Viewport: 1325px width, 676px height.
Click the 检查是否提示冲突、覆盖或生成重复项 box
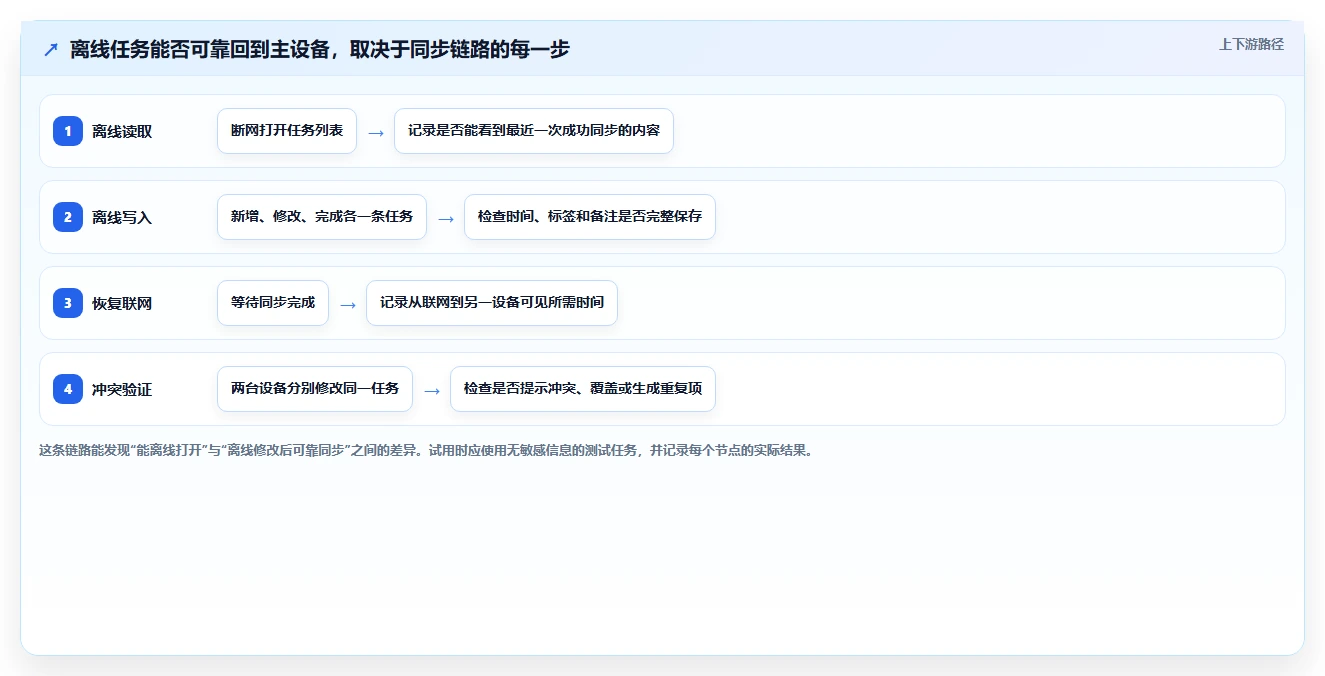(x=583, y=389)
